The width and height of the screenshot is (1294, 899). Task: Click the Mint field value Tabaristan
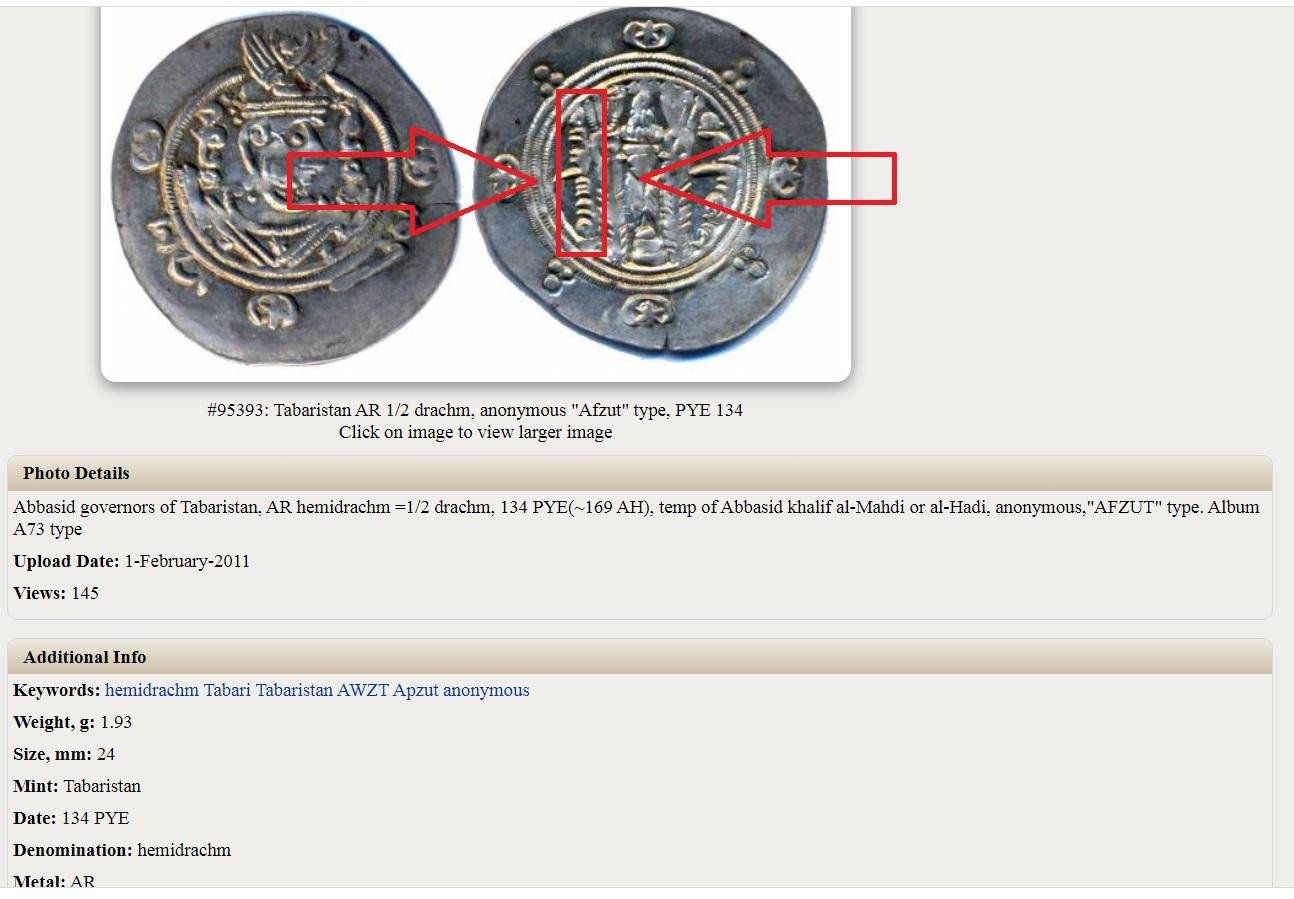point(102,786)
